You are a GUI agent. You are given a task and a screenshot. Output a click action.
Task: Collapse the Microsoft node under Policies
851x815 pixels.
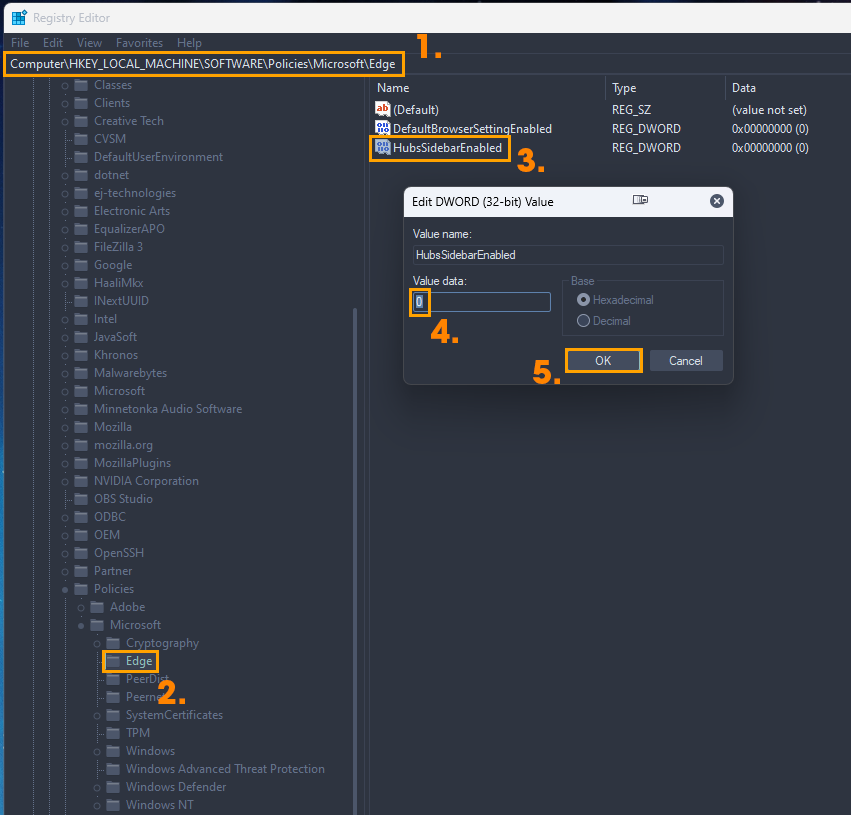[x=81, y=625]
